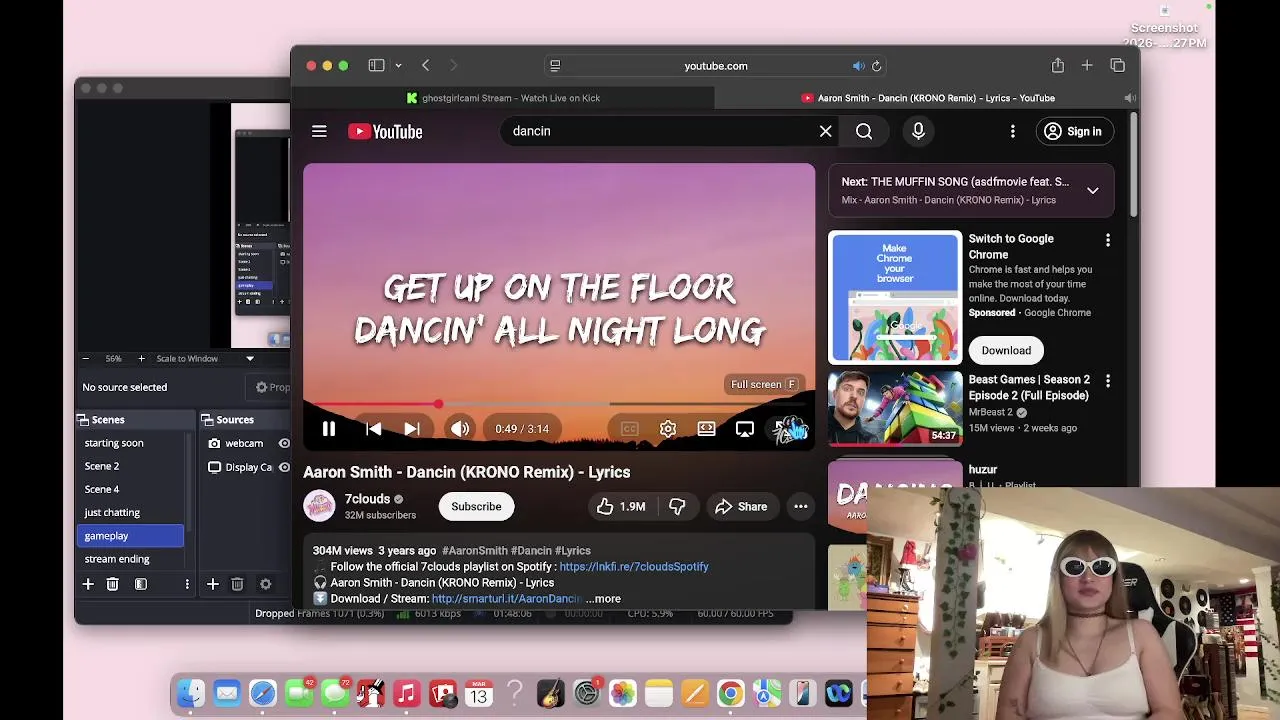Go to YouTube home via logo

(x=385, y=131)
